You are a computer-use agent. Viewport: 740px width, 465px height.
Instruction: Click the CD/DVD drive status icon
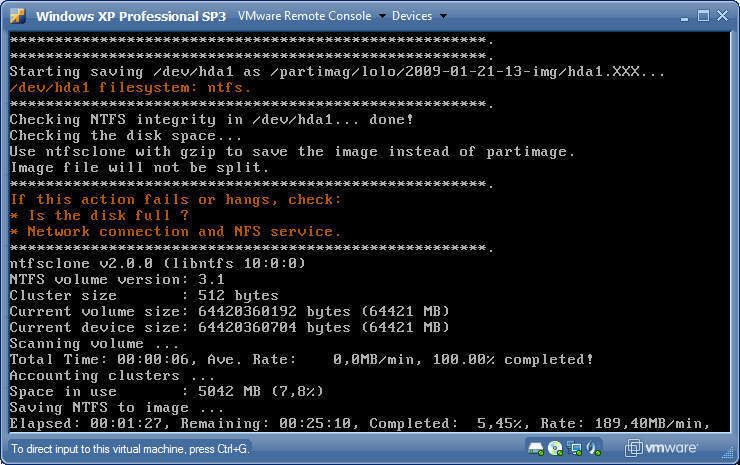(x=555, y=448)
